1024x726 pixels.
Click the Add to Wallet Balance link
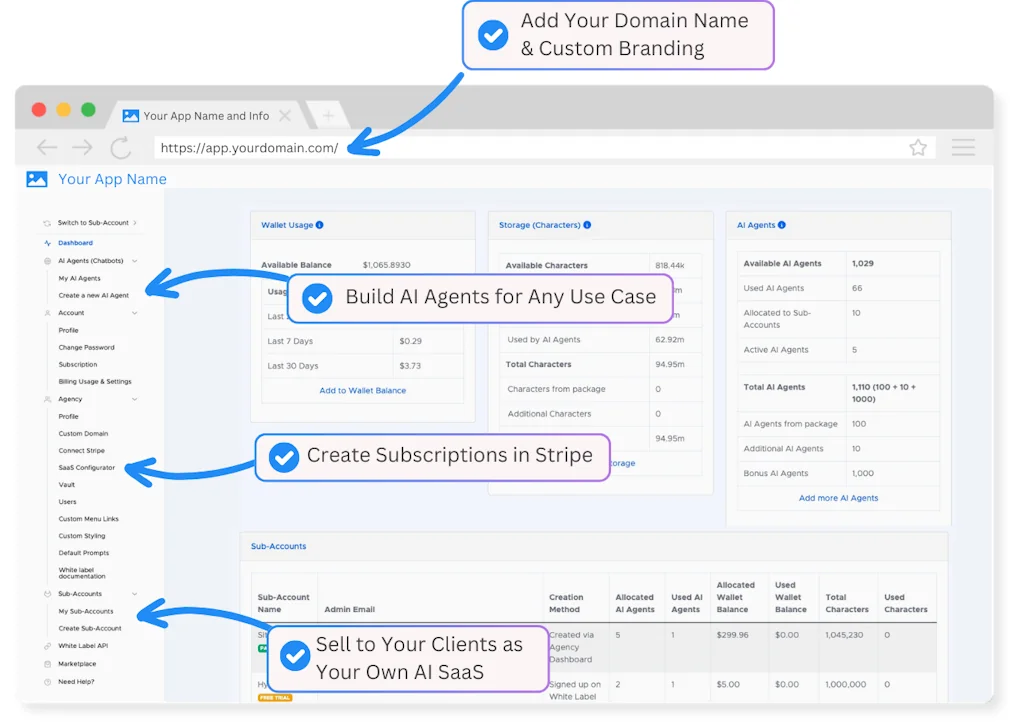[x=362, y=390]
